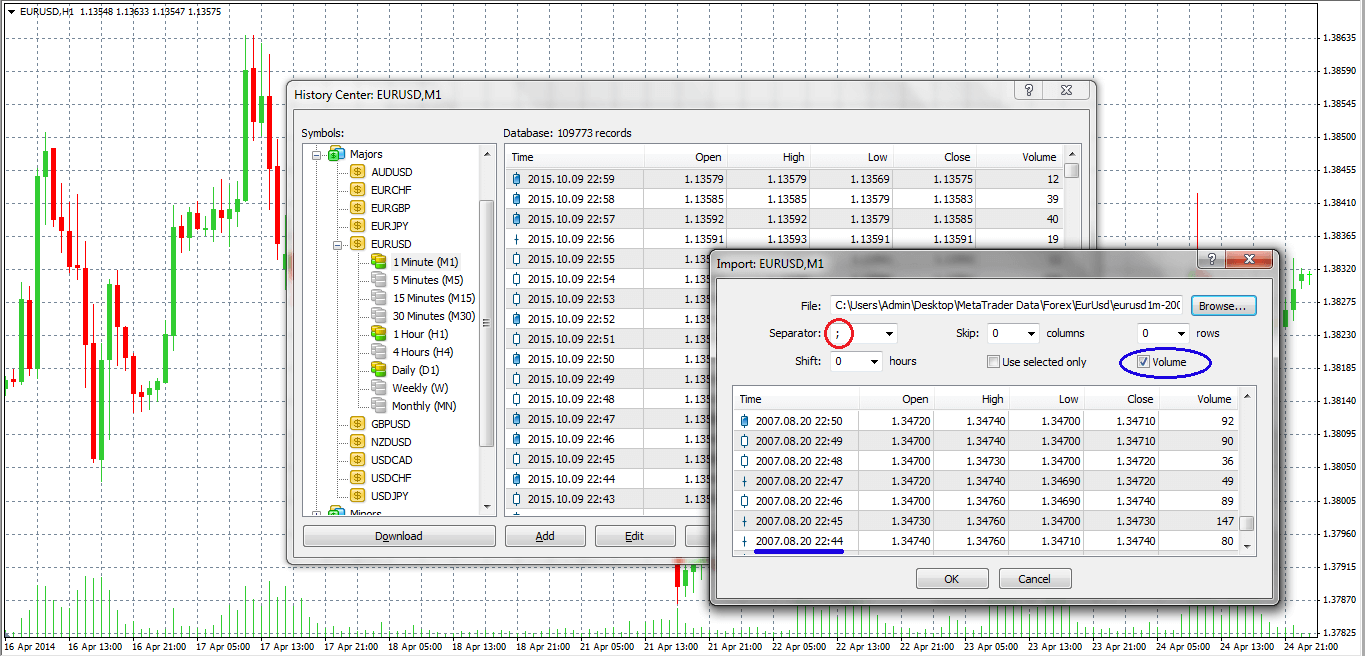The height and width of the screenshot is (656, 1365).
Task: Click the Download button in History Center
Action: 399,536
